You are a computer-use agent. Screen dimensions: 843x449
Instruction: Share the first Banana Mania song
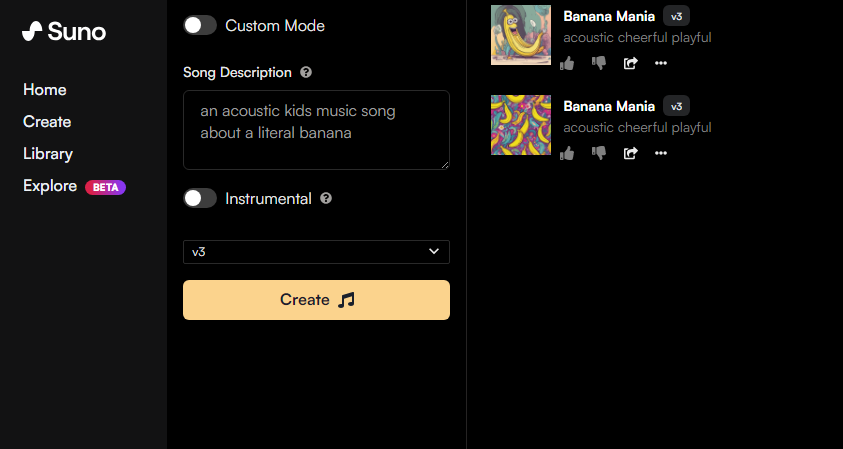click(x=630, y=63)
